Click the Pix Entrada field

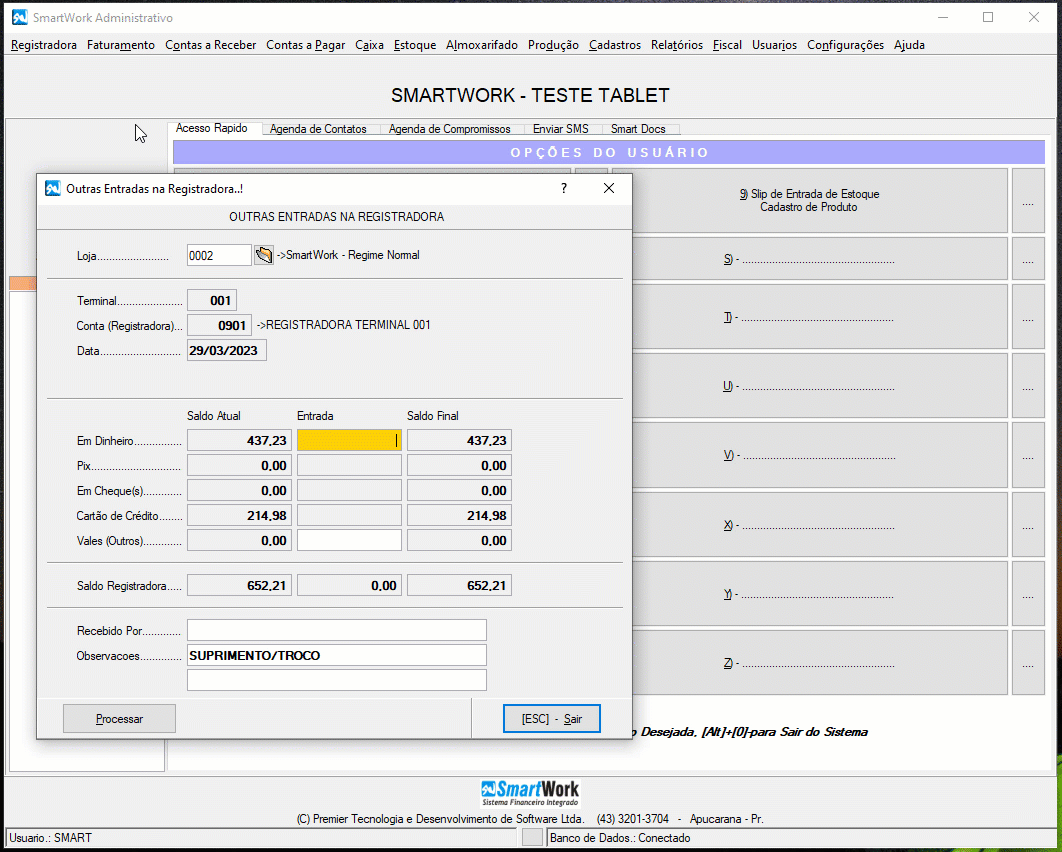[349, 465]
